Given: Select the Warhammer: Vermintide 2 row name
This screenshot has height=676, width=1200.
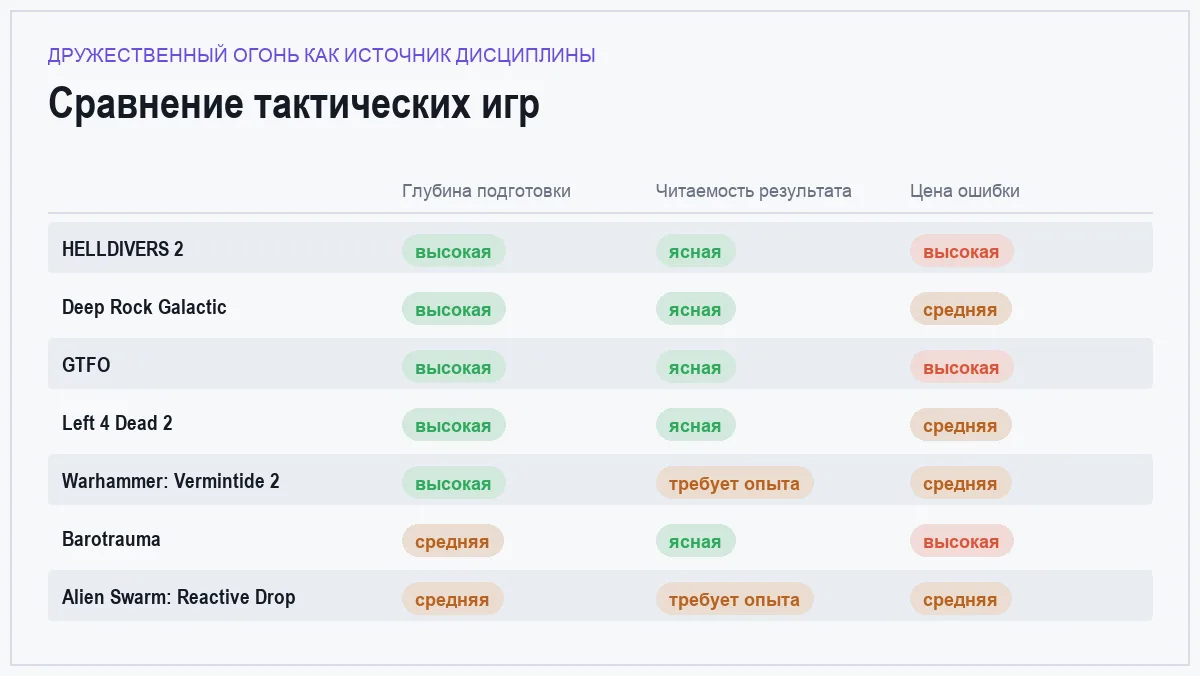Looking at the screenshot, I should click(x=171, y=481).
